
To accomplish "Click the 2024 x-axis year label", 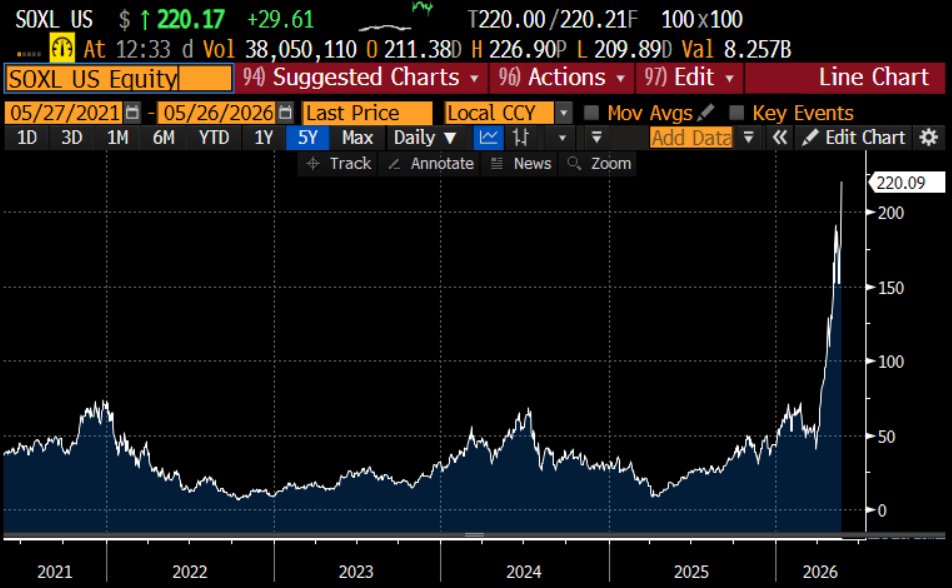I will [x=523, y=572].
